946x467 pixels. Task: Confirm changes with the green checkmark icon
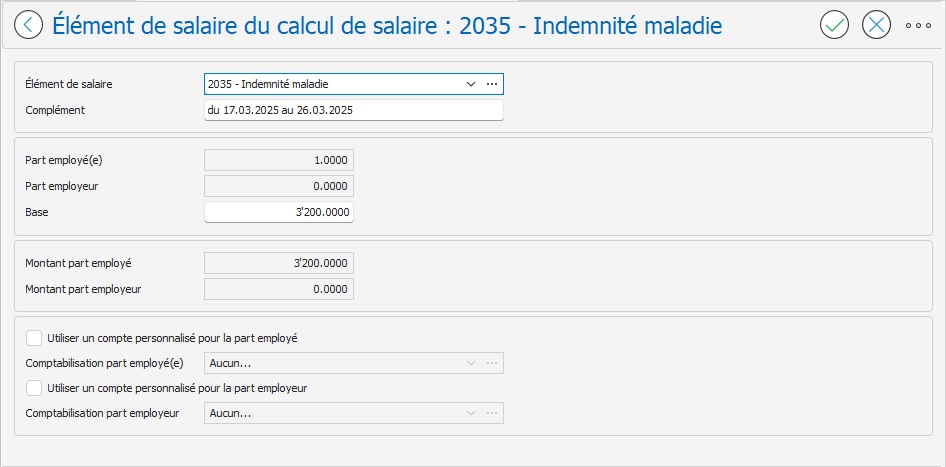834,25
